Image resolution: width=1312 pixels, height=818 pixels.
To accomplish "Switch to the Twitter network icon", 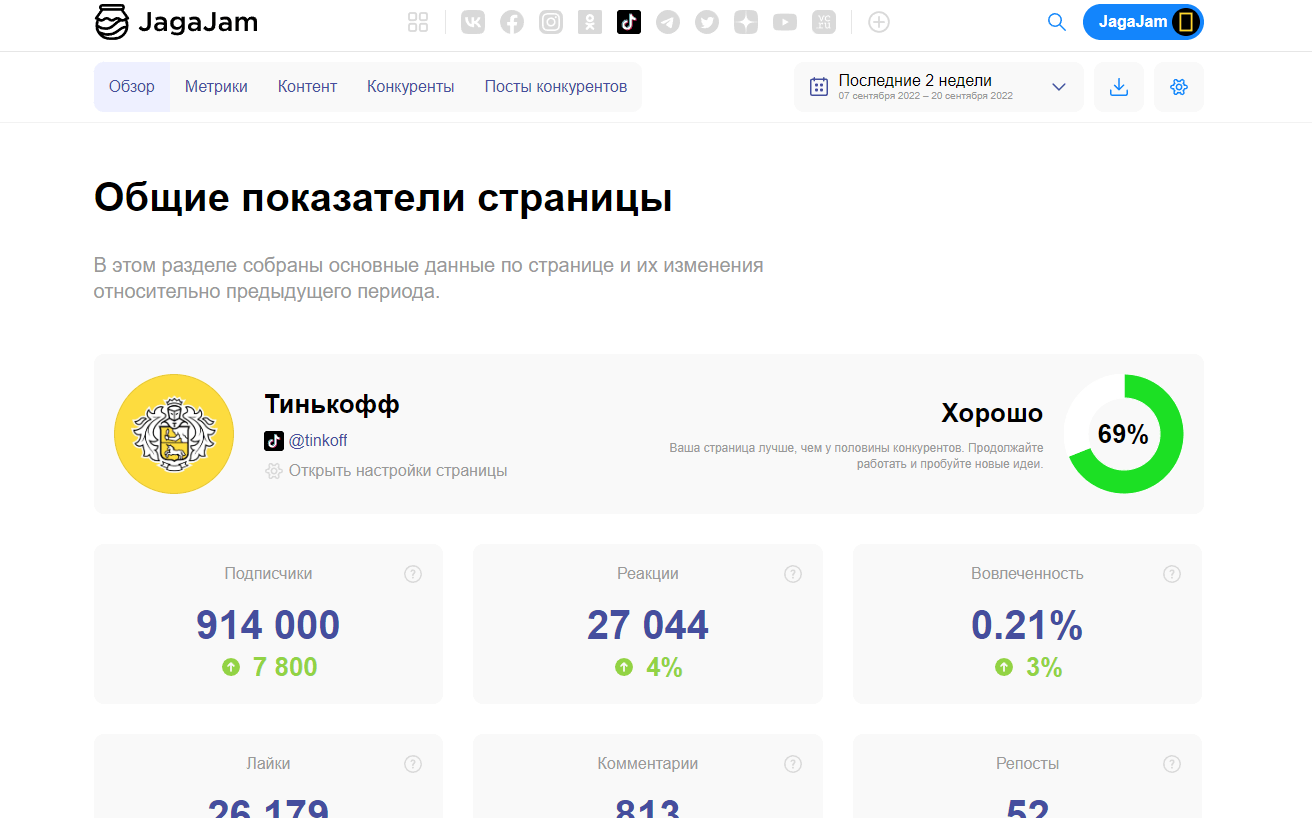I will click(x=707, y=22).
